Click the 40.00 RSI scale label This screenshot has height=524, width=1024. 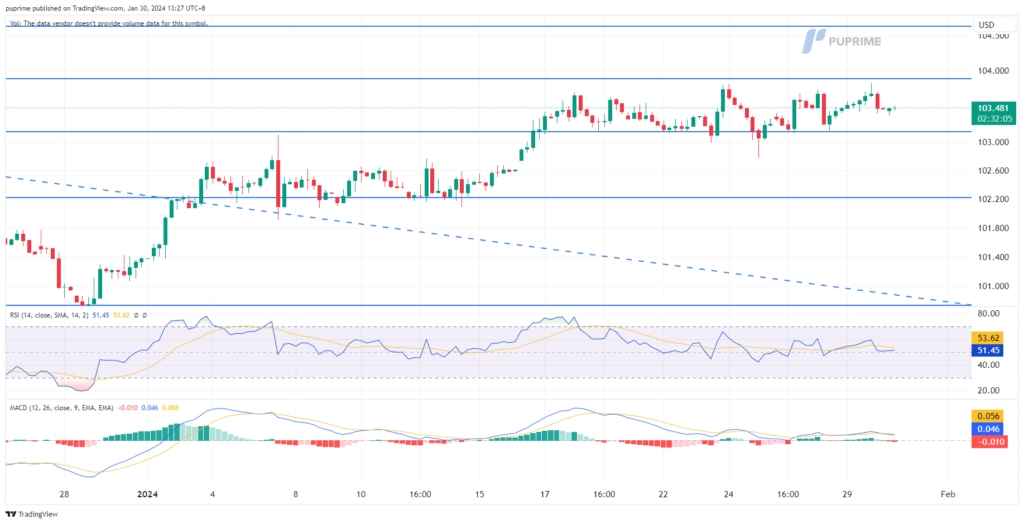coord(988,365)
